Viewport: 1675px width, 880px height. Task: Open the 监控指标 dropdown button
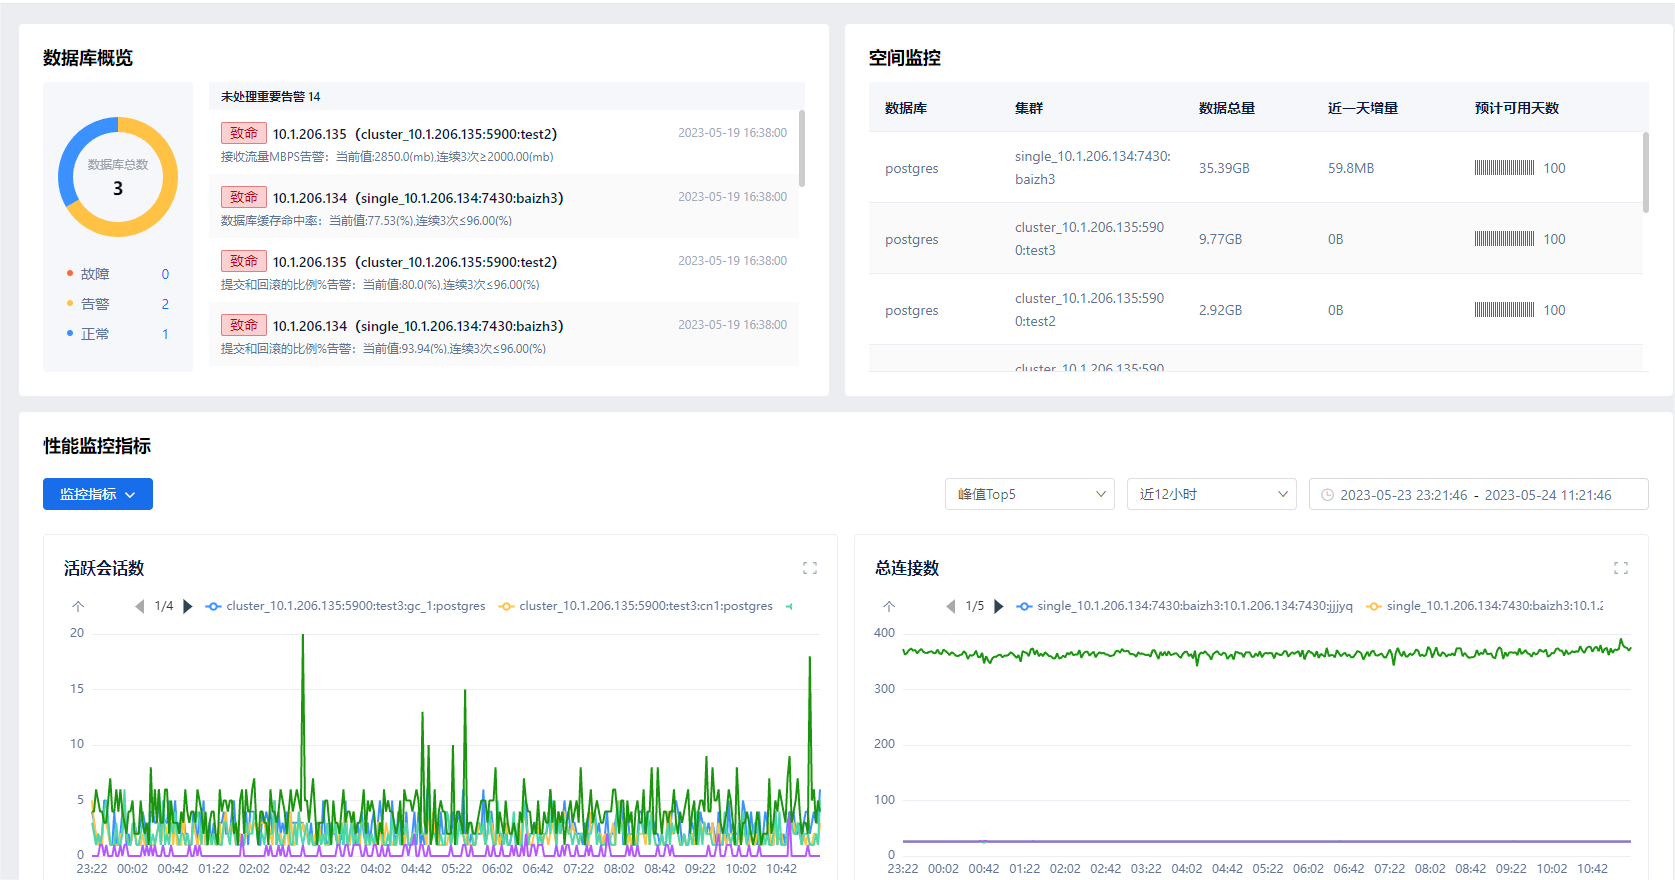(x=98, y=494)
